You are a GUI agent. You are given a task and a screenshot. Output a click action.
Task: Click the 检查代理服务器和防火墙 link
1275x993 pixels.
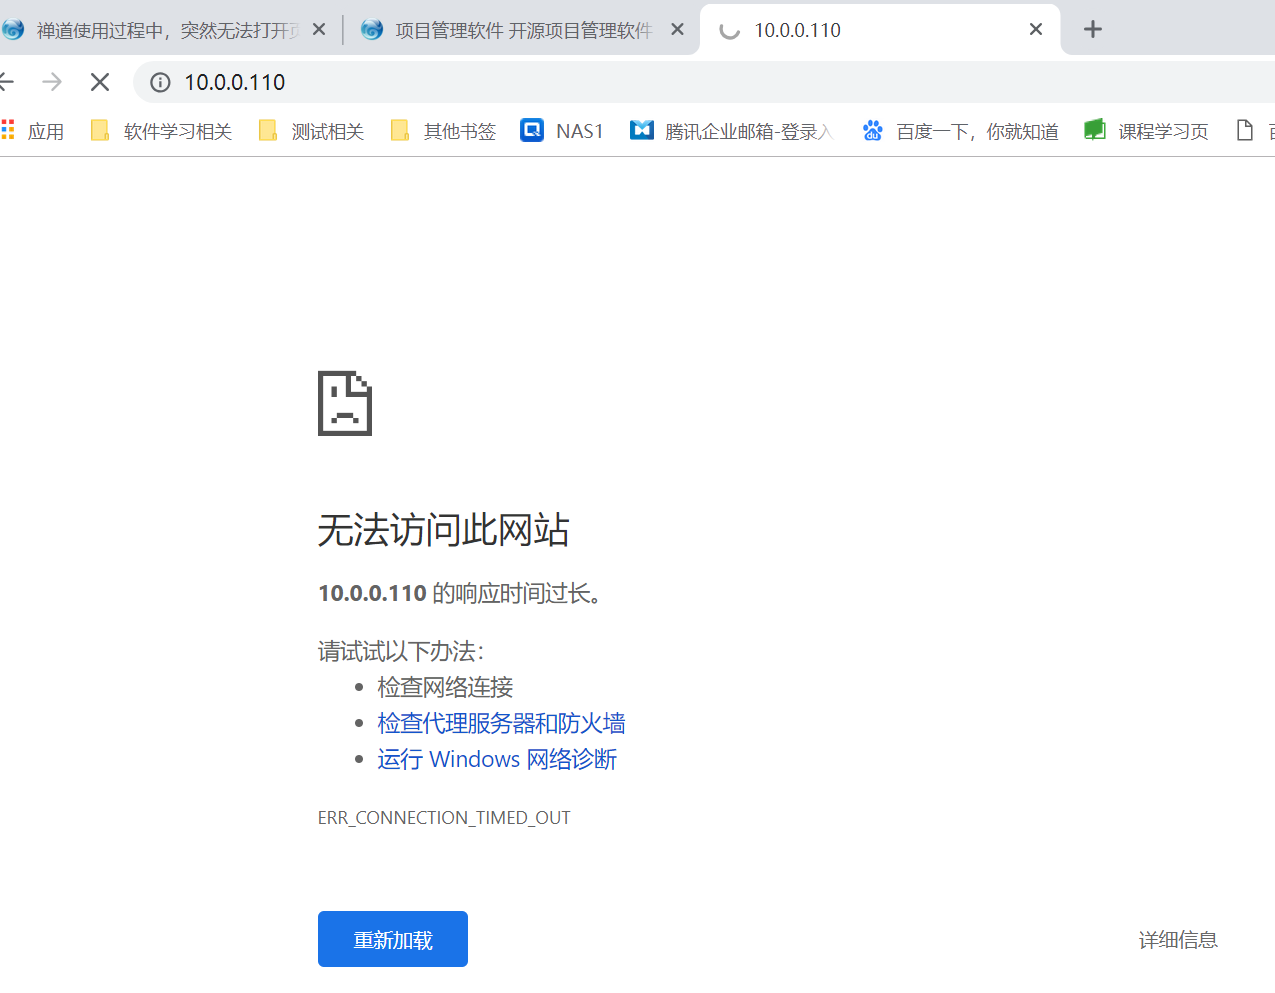(502, 723)
